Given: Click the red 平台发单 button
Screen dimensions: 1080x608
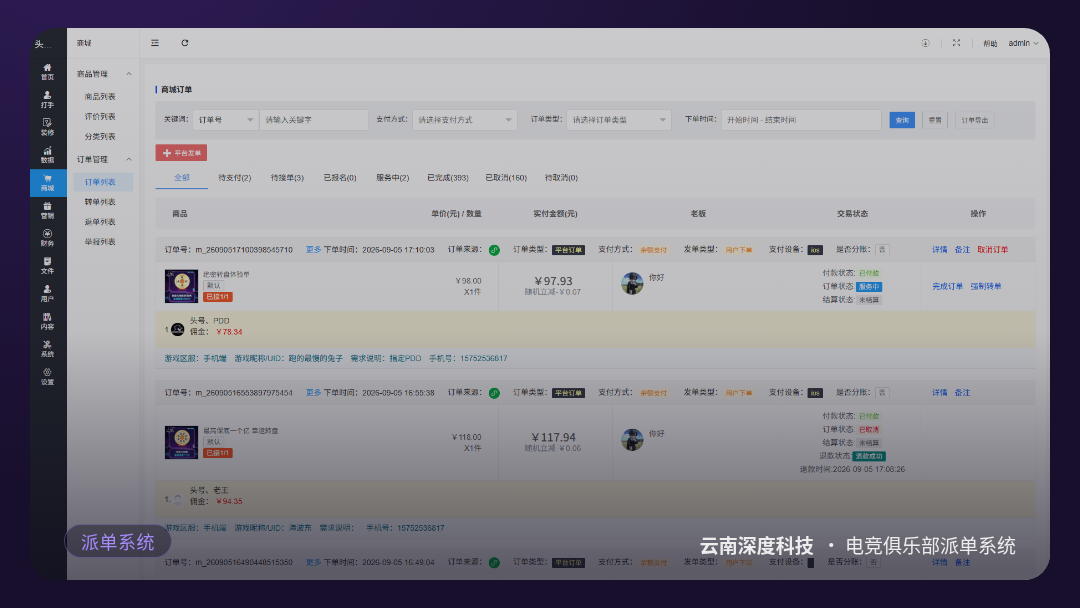Looking at the screenshot, I should tap(181, 153).
